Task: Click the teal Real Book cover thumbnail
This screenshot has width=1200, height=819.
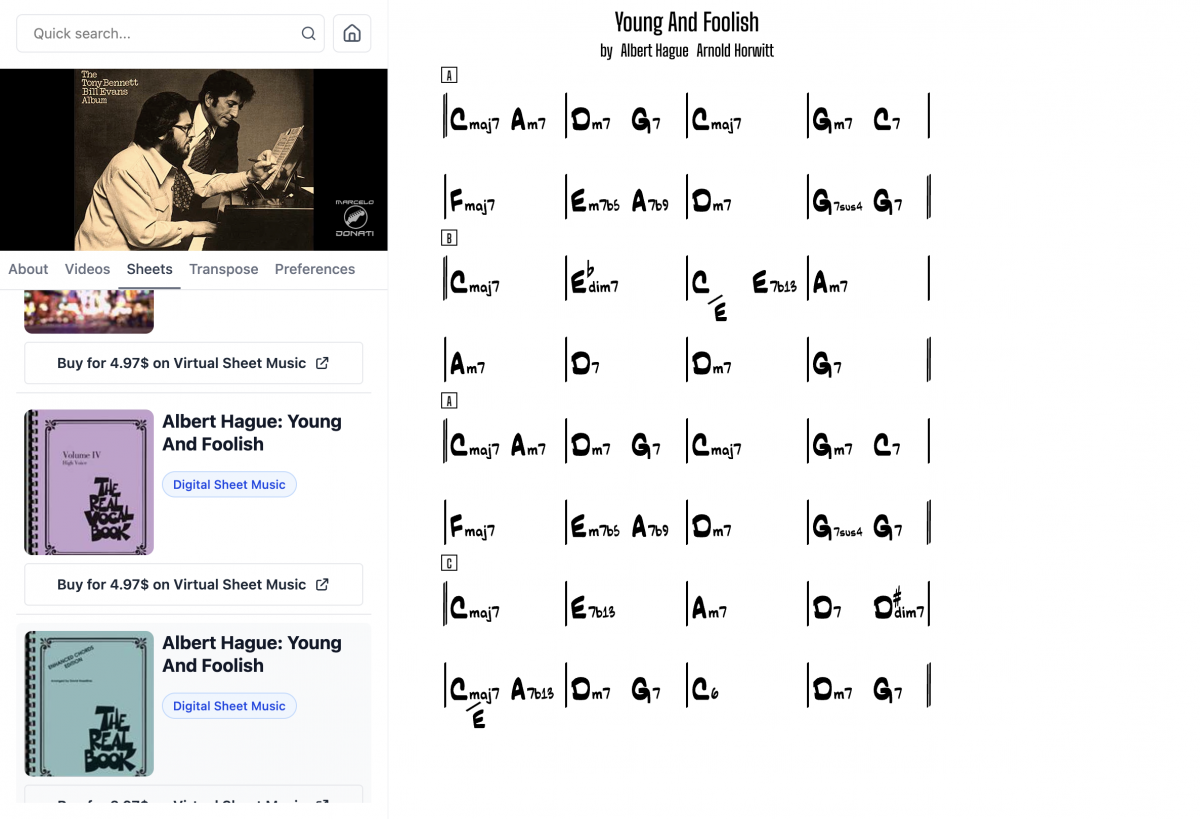Action: point(89,703)
